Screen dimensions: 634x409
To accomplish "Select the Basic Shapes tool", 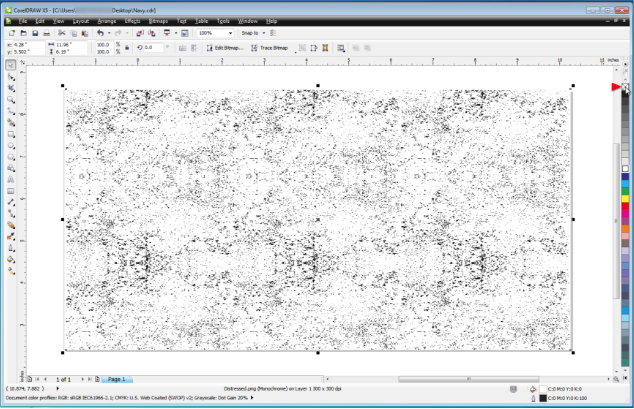I will pyautogui.click(x=11, y=168).
